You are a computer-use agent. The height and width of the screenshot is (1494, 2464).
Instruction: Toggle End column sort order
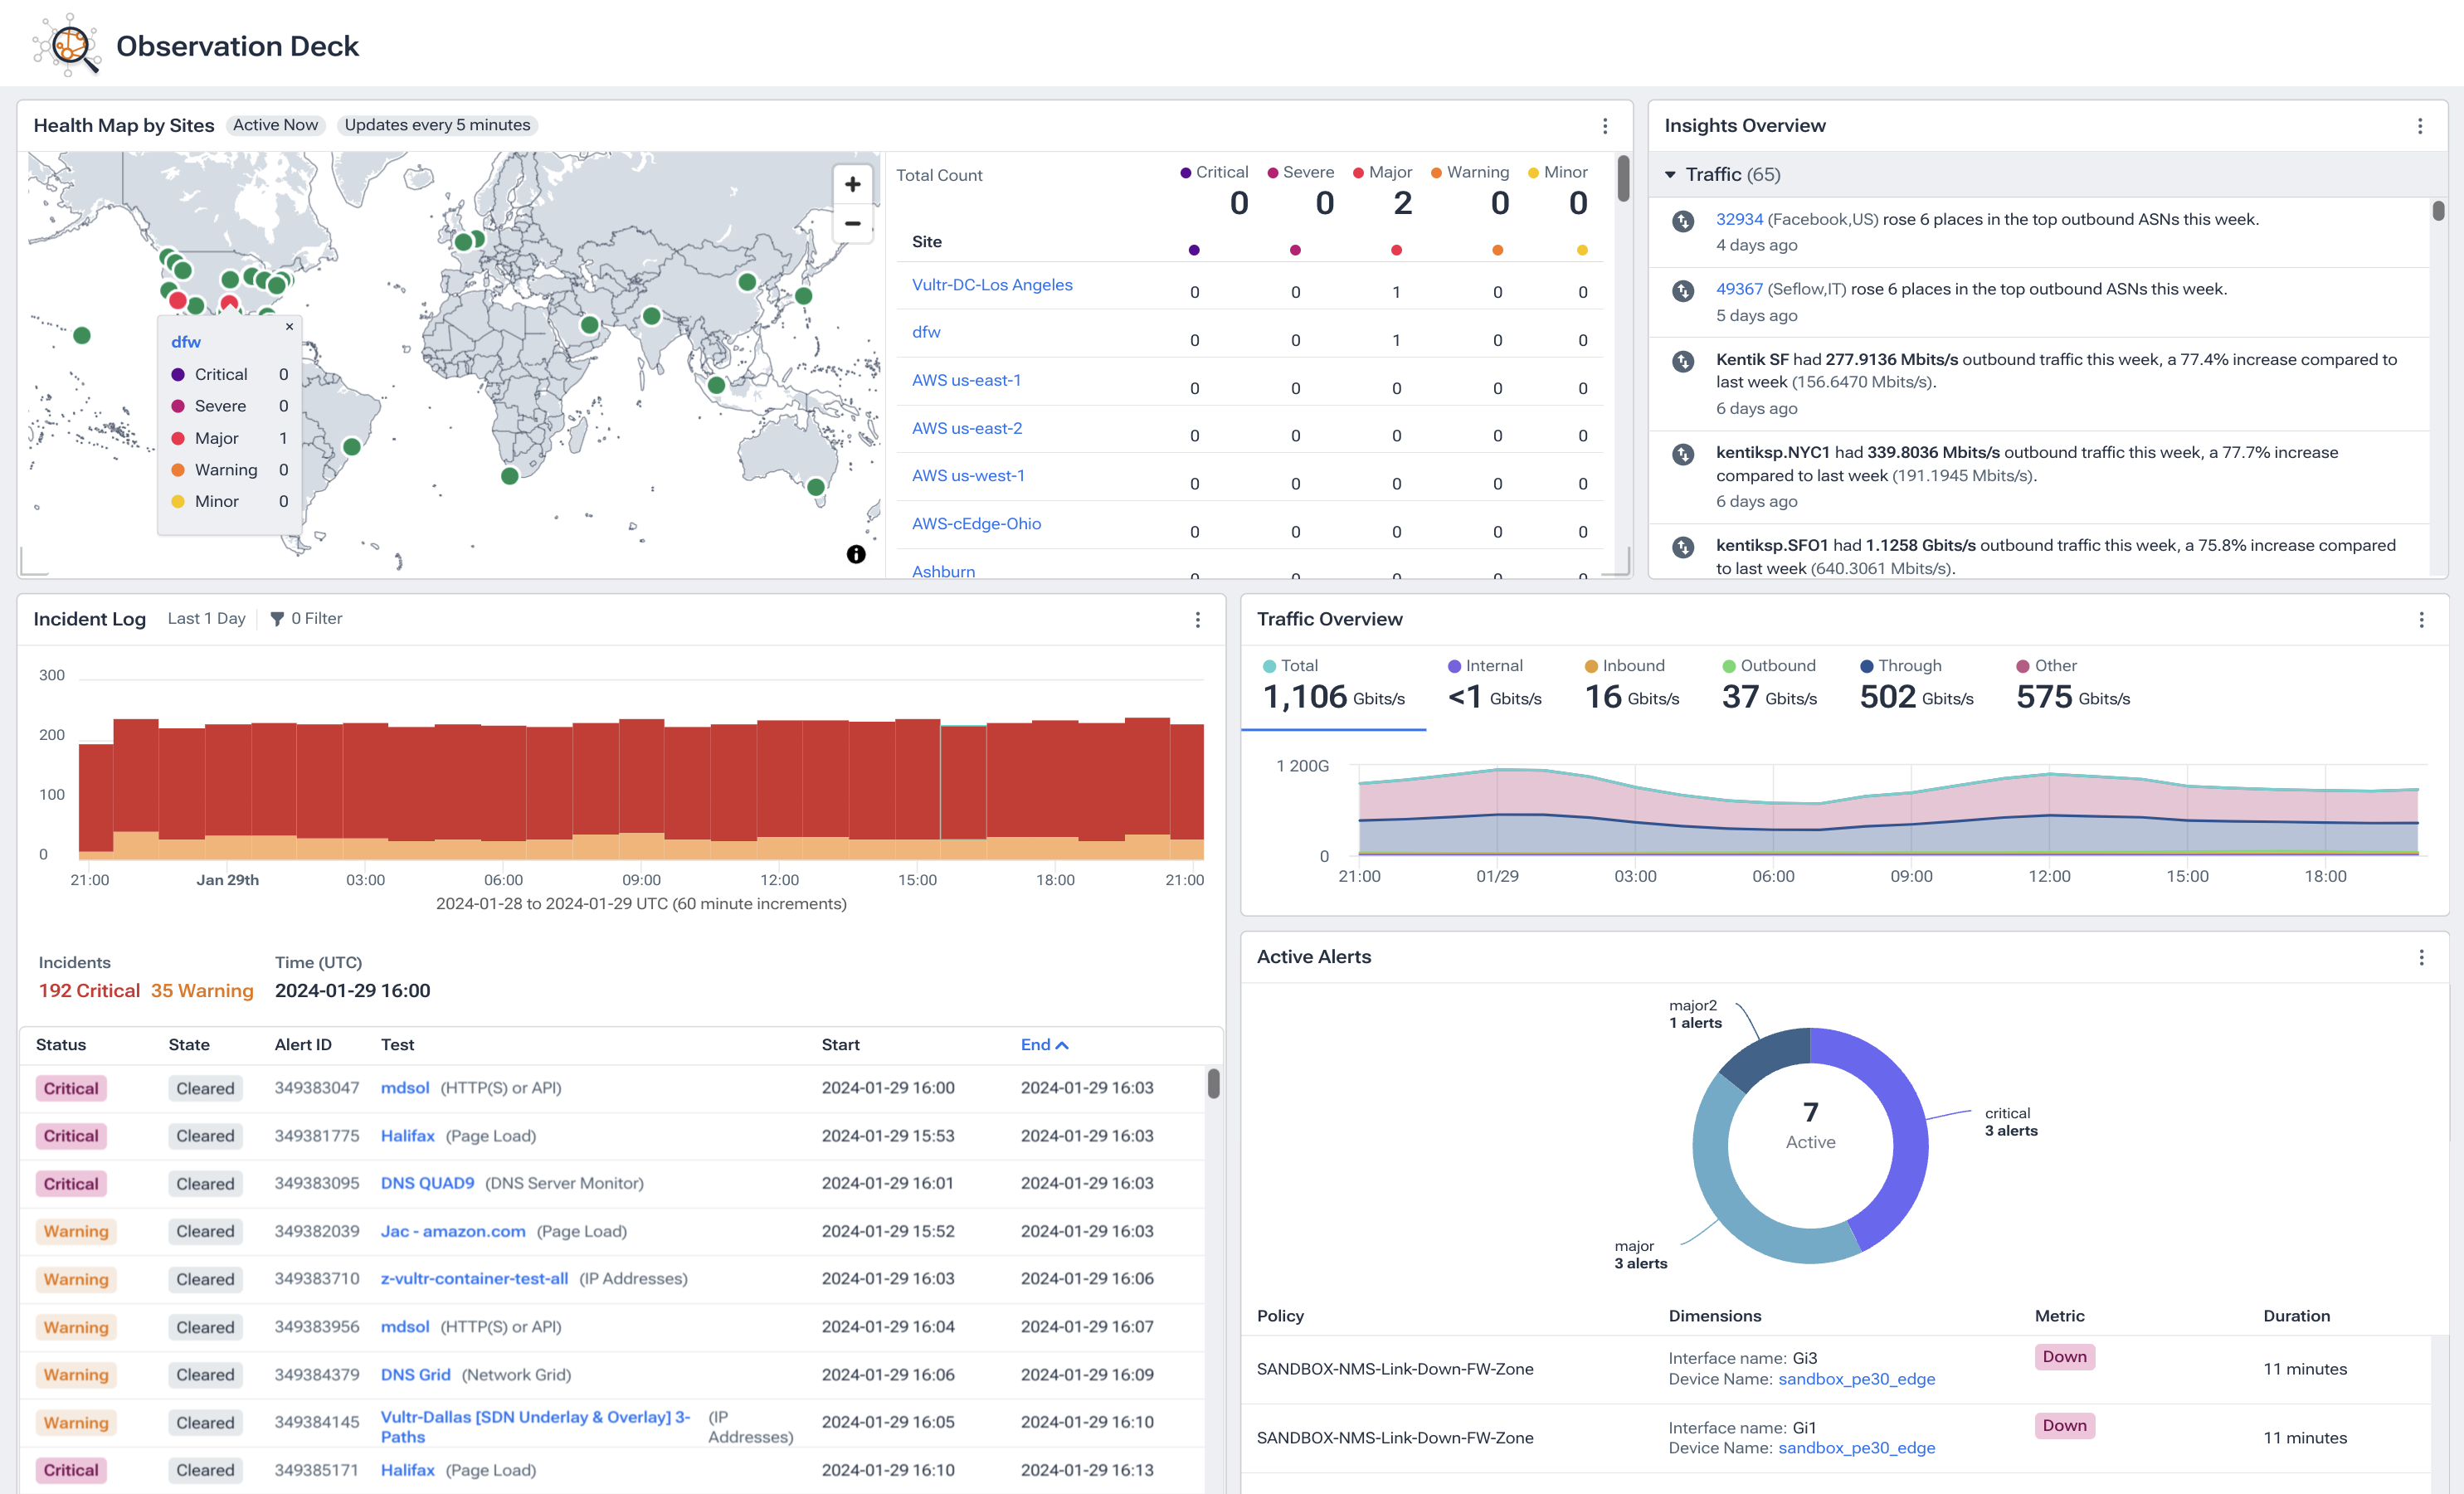1044,1044
